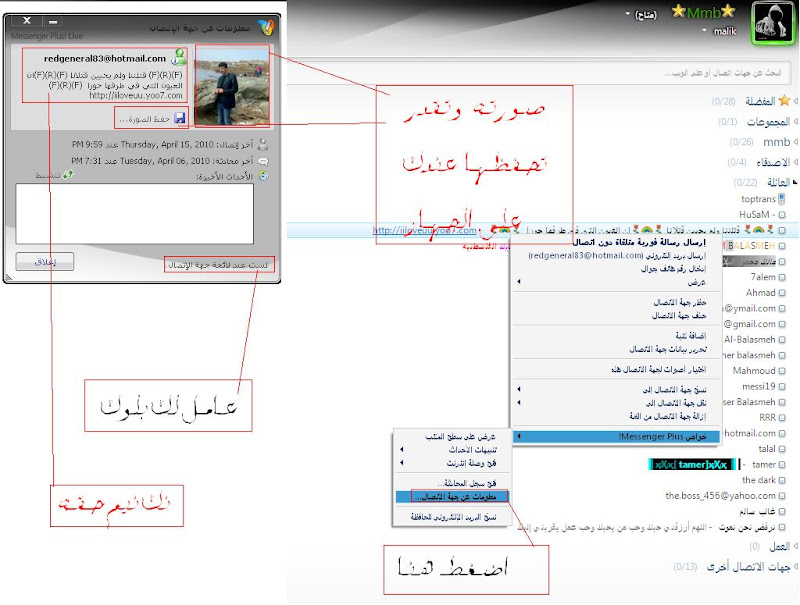
Task: Click the refresh icon beside تنشيط
Action: pyautogui.click(x=67, y=173)
